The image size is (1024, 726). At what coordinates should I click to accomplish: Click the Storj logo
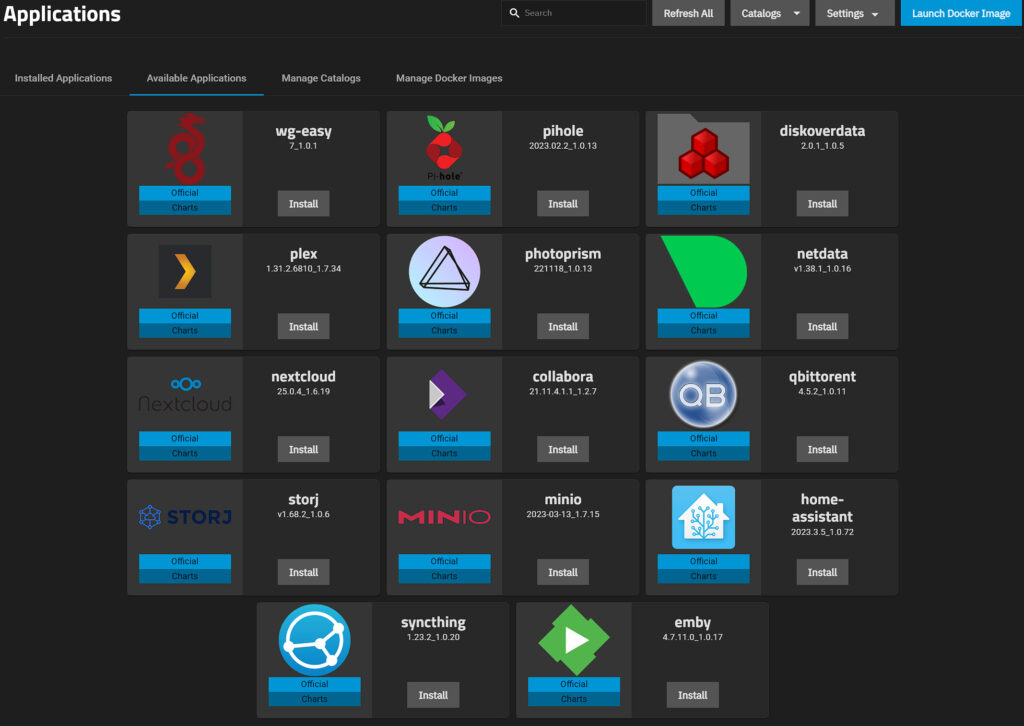[185, 517]
